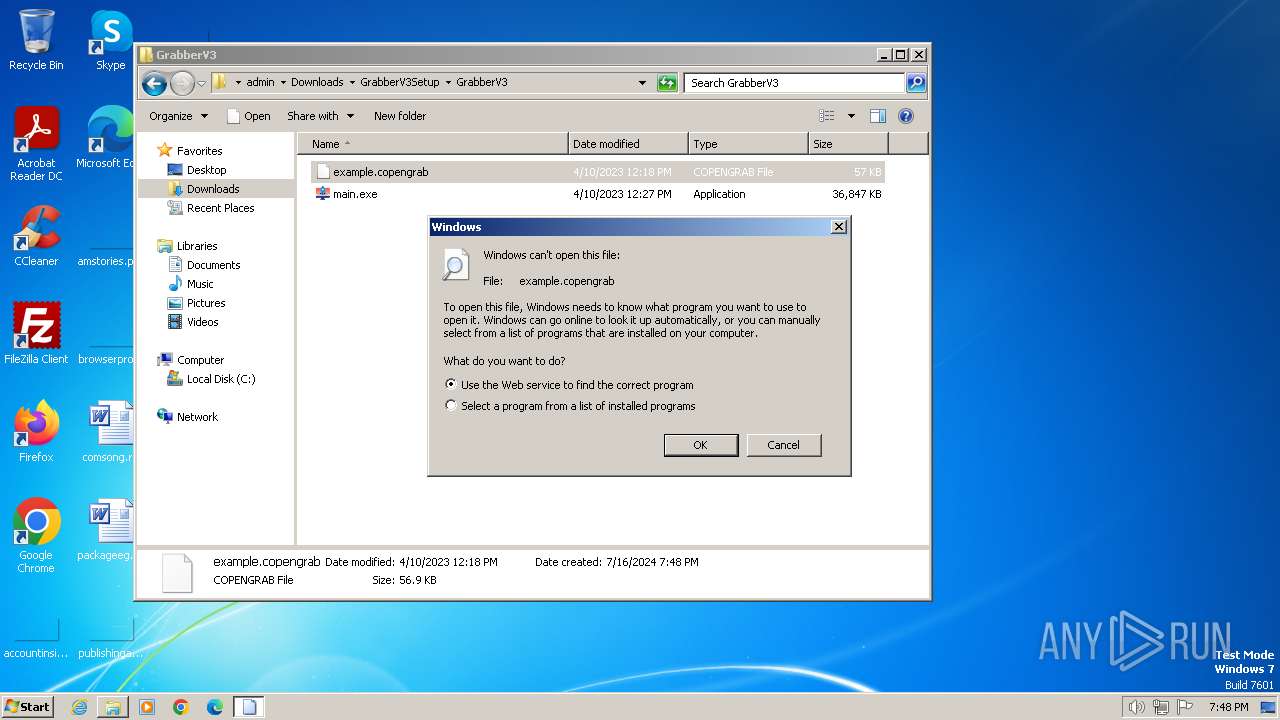Sort by the Size column header
This screenshot has height=720, width=1280.
pos(848,144)
